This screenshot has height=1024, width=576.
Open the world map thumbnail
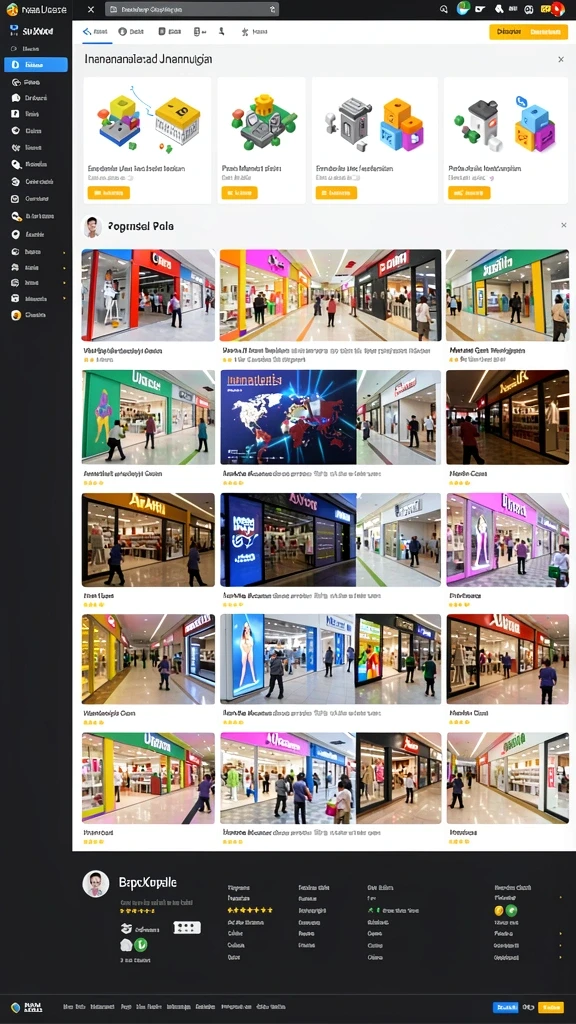[x=289, y=417]
